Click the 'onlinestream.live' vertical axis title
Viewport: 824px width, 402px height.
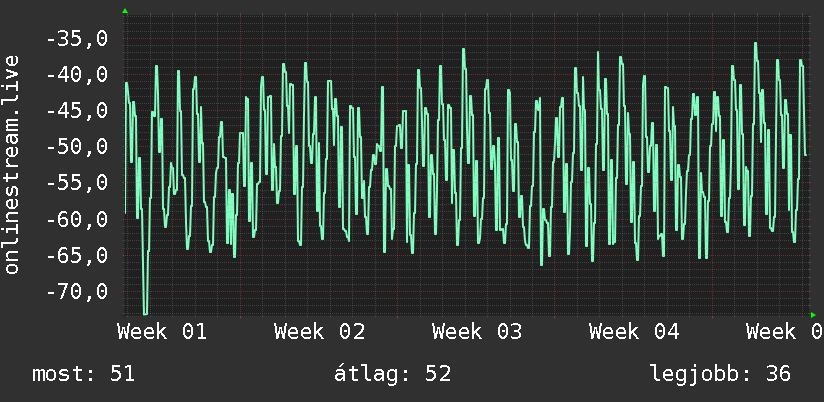[11, 164]
